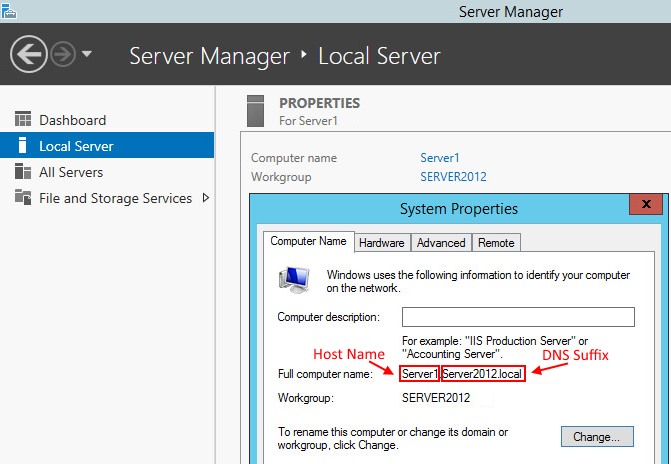The height and width of the screenshot is (464, 671).
Task: Click the Change... button
Action: (597, 437)
